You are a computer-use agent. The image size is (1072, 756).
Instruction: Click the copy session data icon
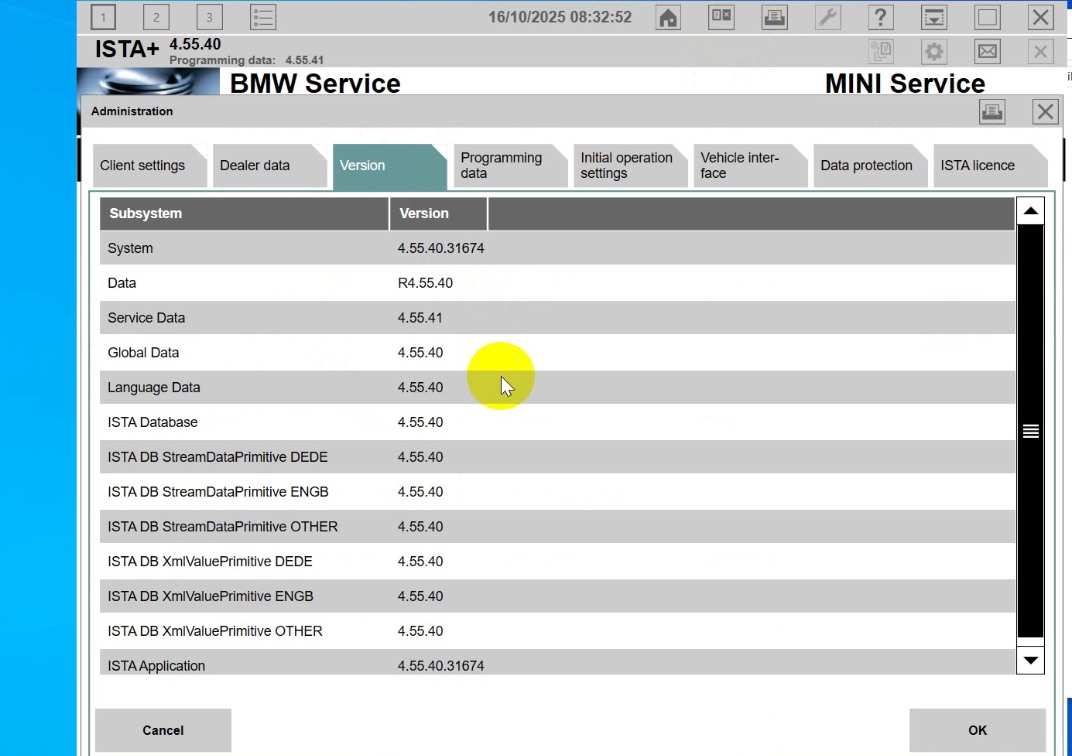pyautogui.click(x=881, y=51)
